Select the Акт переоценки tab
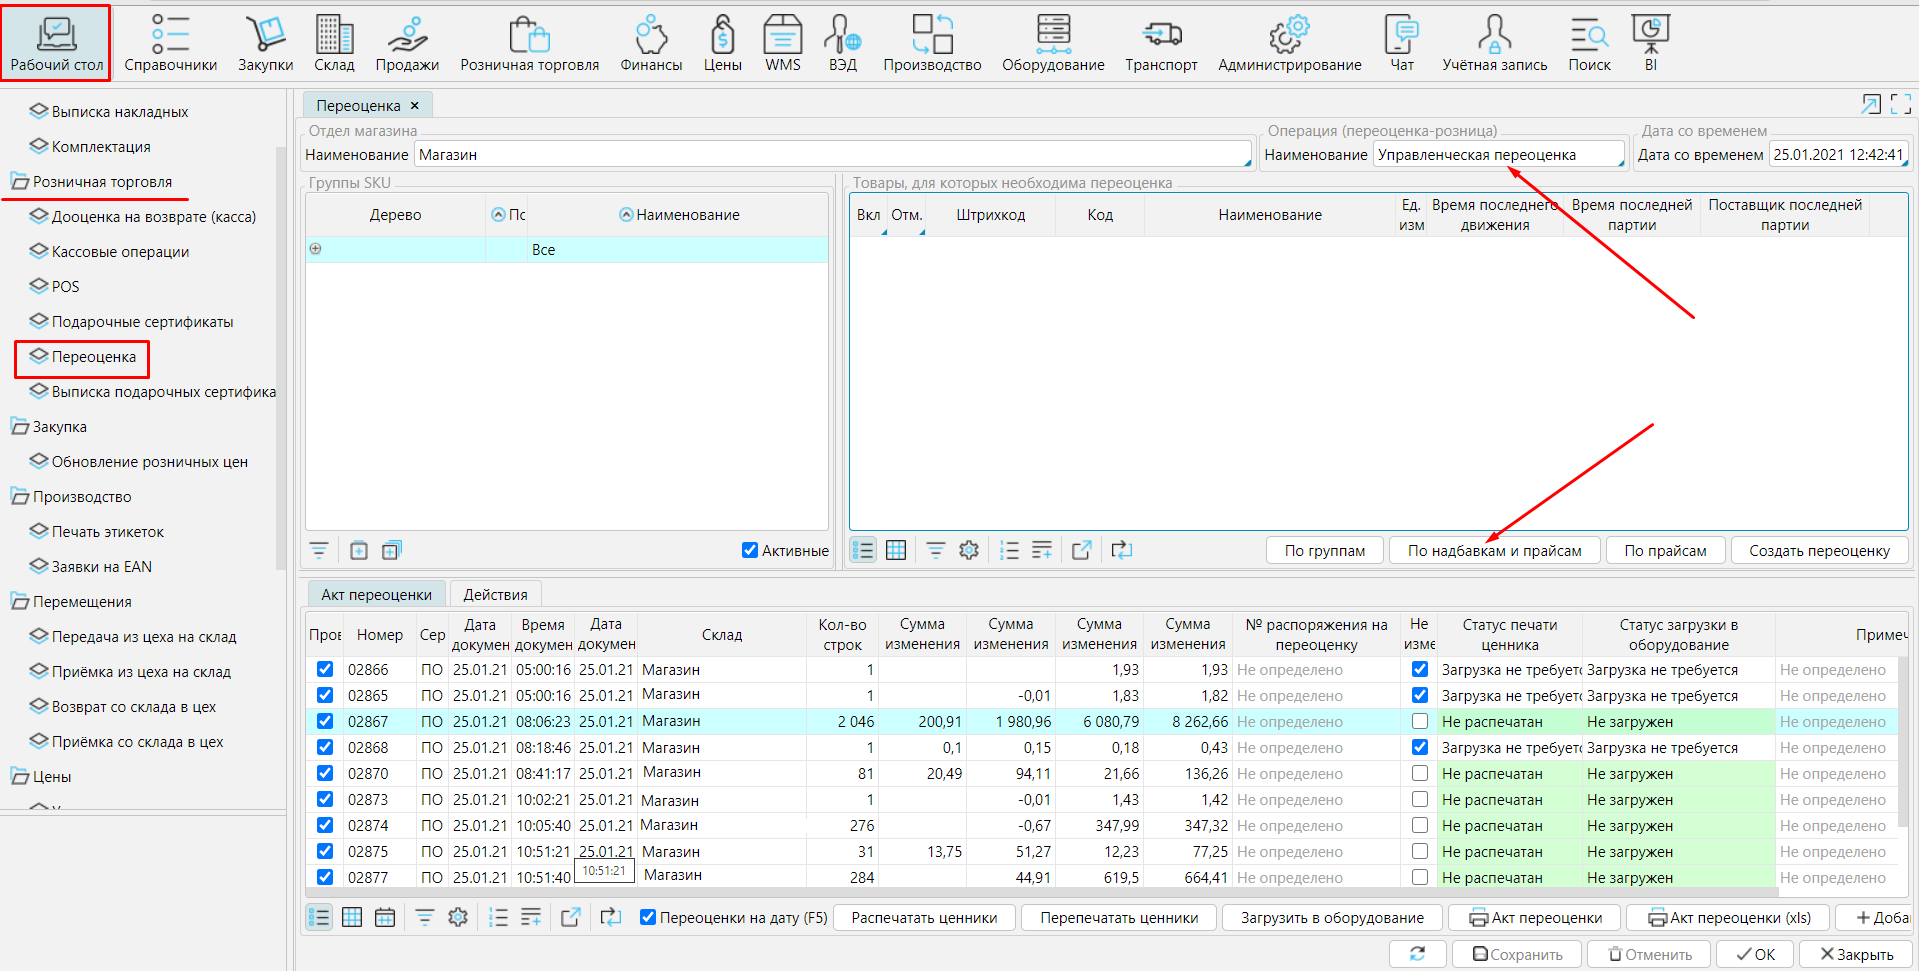 point(376,594)
